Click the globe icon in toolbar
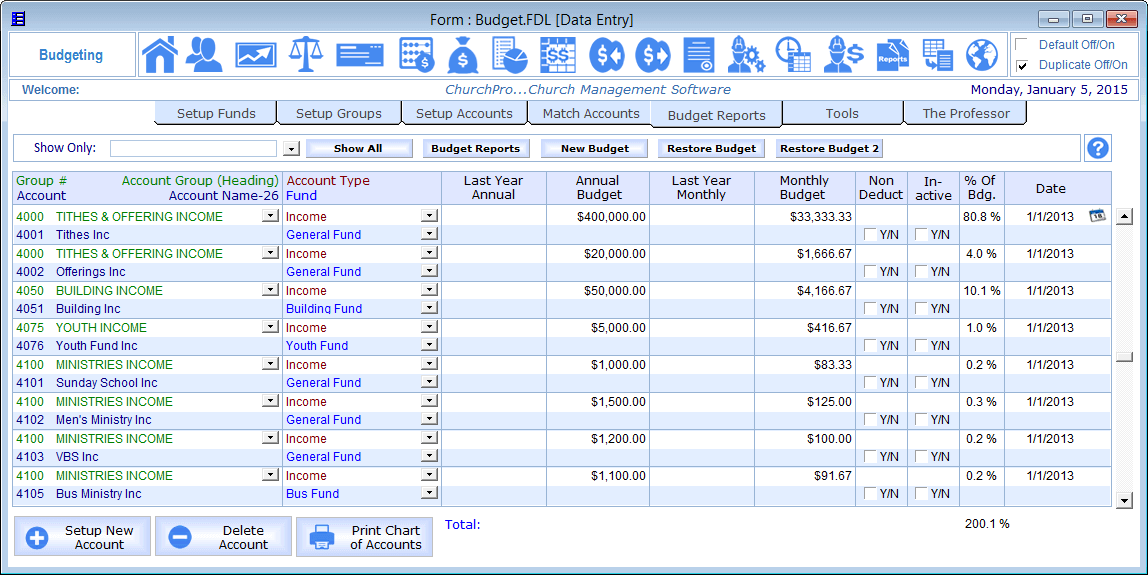 click(983, 55)
